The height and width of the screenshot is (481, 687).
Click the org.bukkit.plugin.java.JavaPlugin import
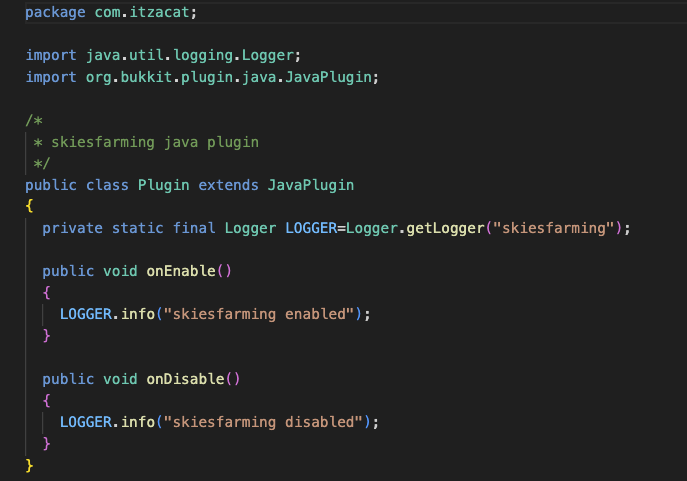pyautogui.click(x=231, y=76)
